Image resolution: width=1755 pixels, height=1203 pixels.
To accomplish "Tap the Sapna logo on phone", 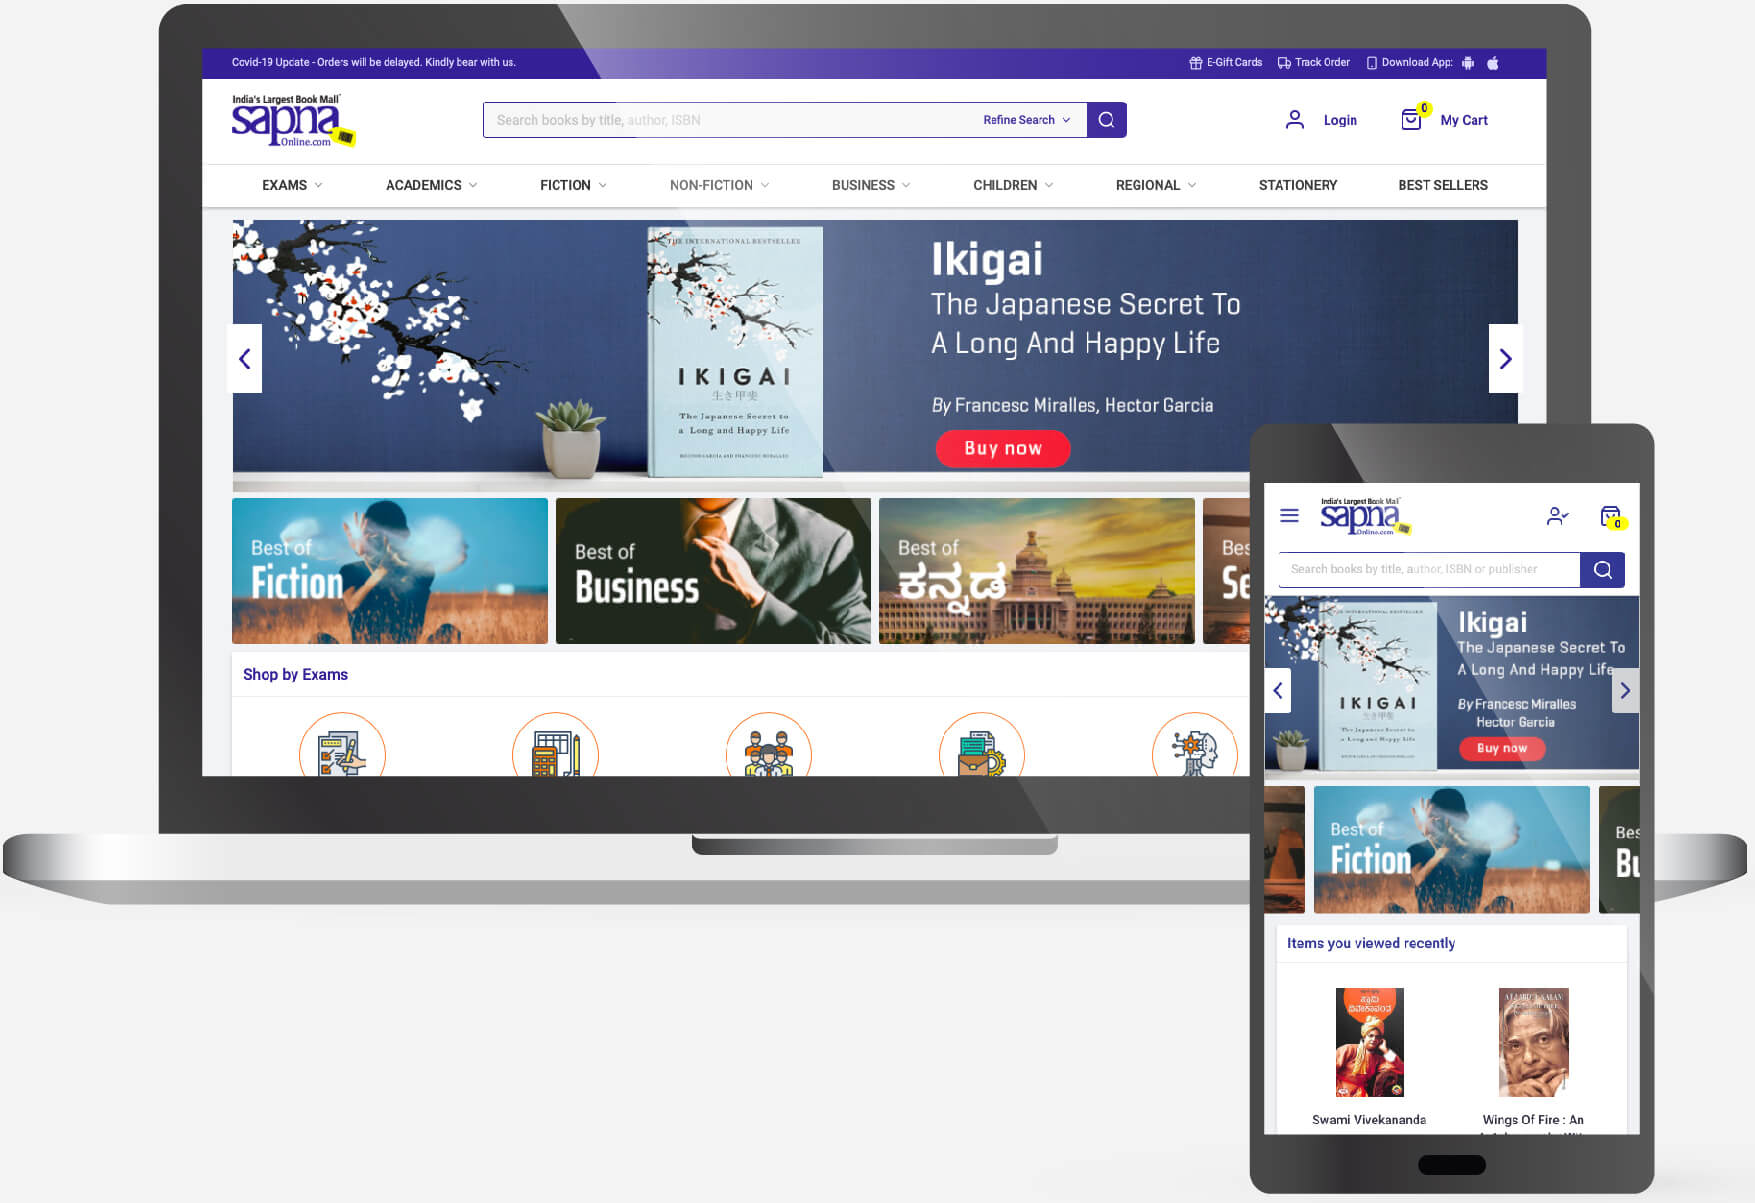I will (1365, 516).
